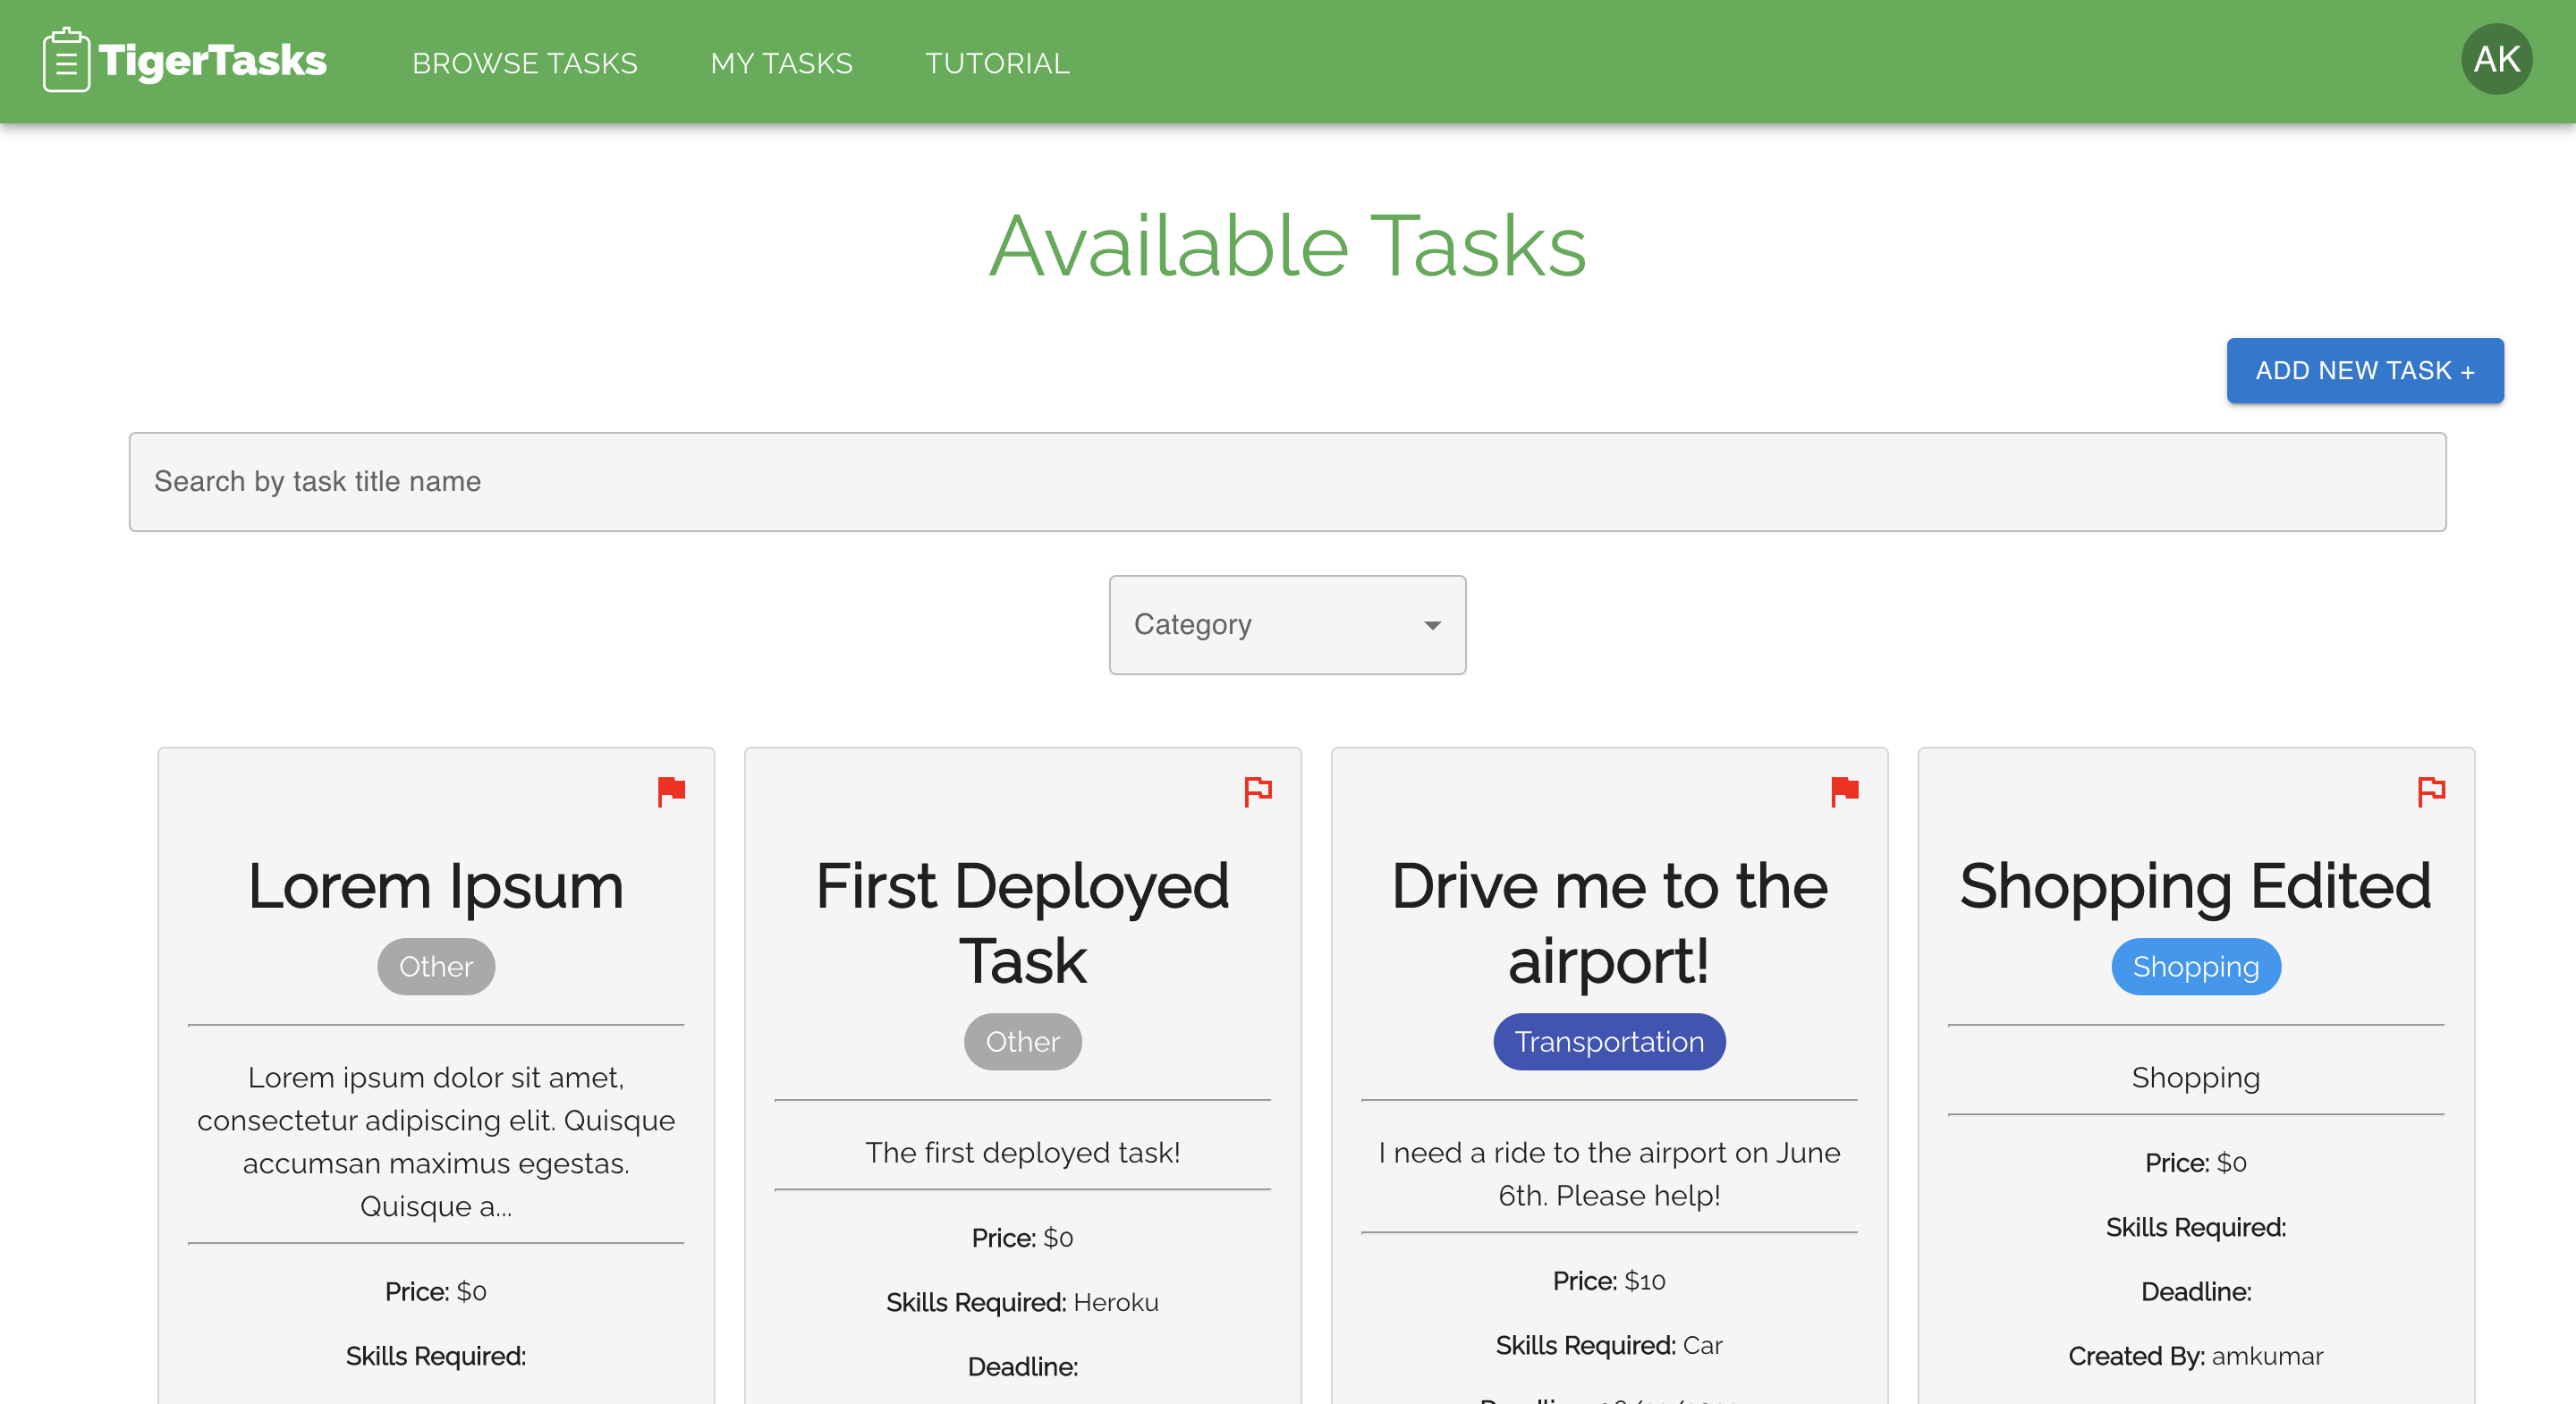Click the Other chip on First Deployed Task
The image size is (2576, 1404).
click(1022, 1042)
